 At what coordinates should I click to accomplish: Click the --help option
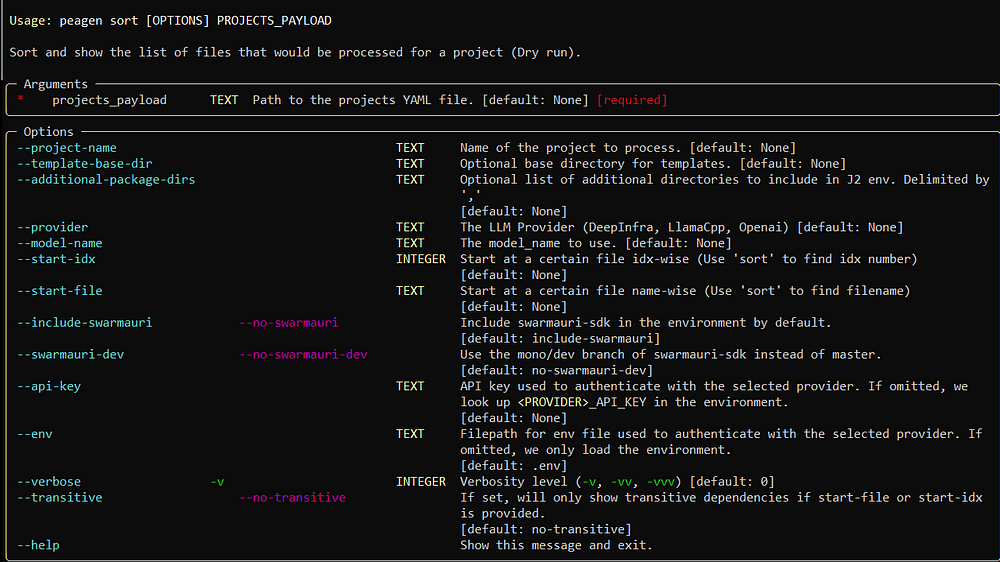point(38,545)
